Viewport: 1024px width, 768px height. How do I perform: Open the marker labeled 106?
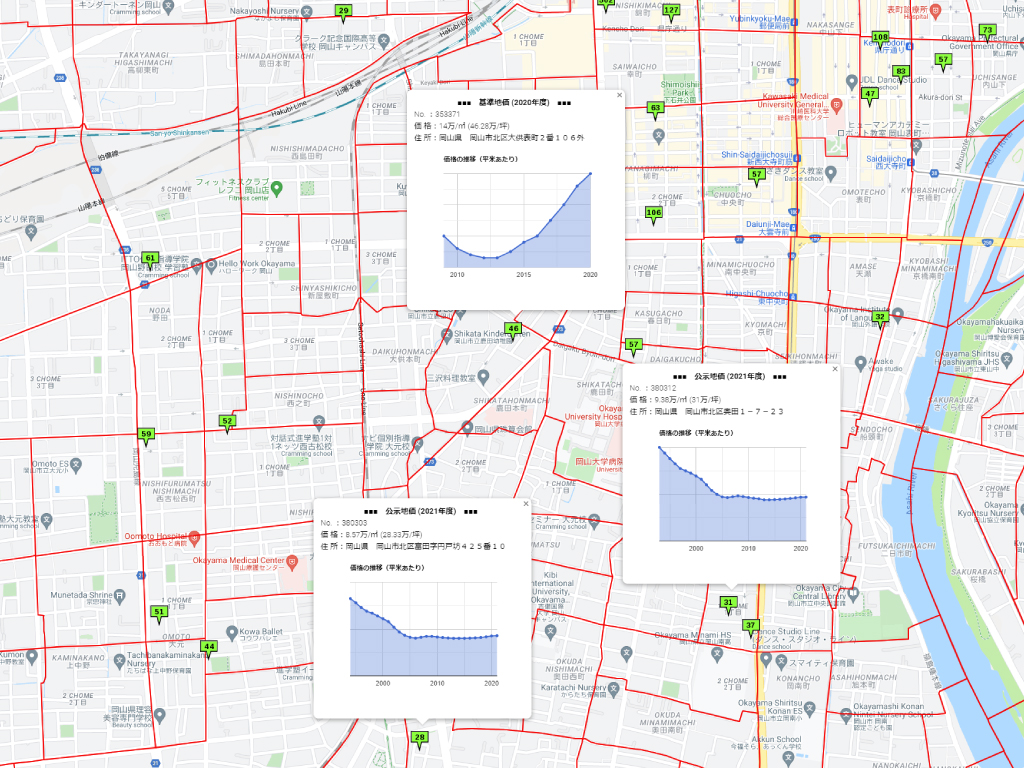coord(654,213)
